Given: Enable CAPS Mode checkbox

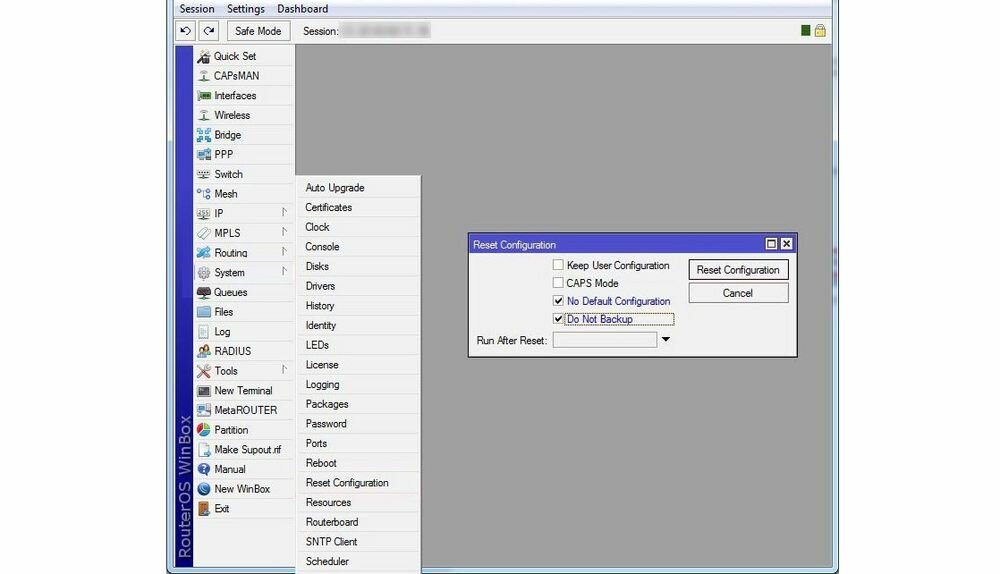Looking at the screenshot, I should [x=558, y=283].
